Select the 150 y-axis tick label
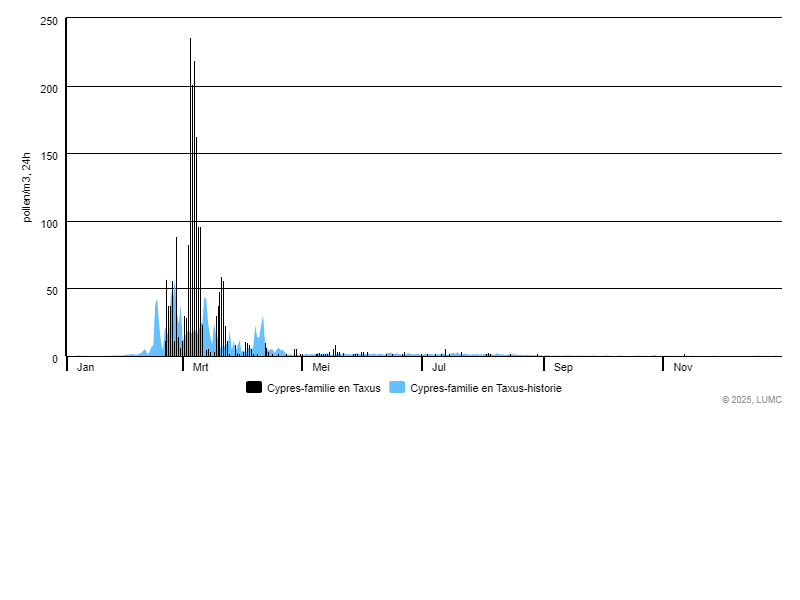Image resolution: width=800 pixels, height=600 pixels. [x=49, y=155]
